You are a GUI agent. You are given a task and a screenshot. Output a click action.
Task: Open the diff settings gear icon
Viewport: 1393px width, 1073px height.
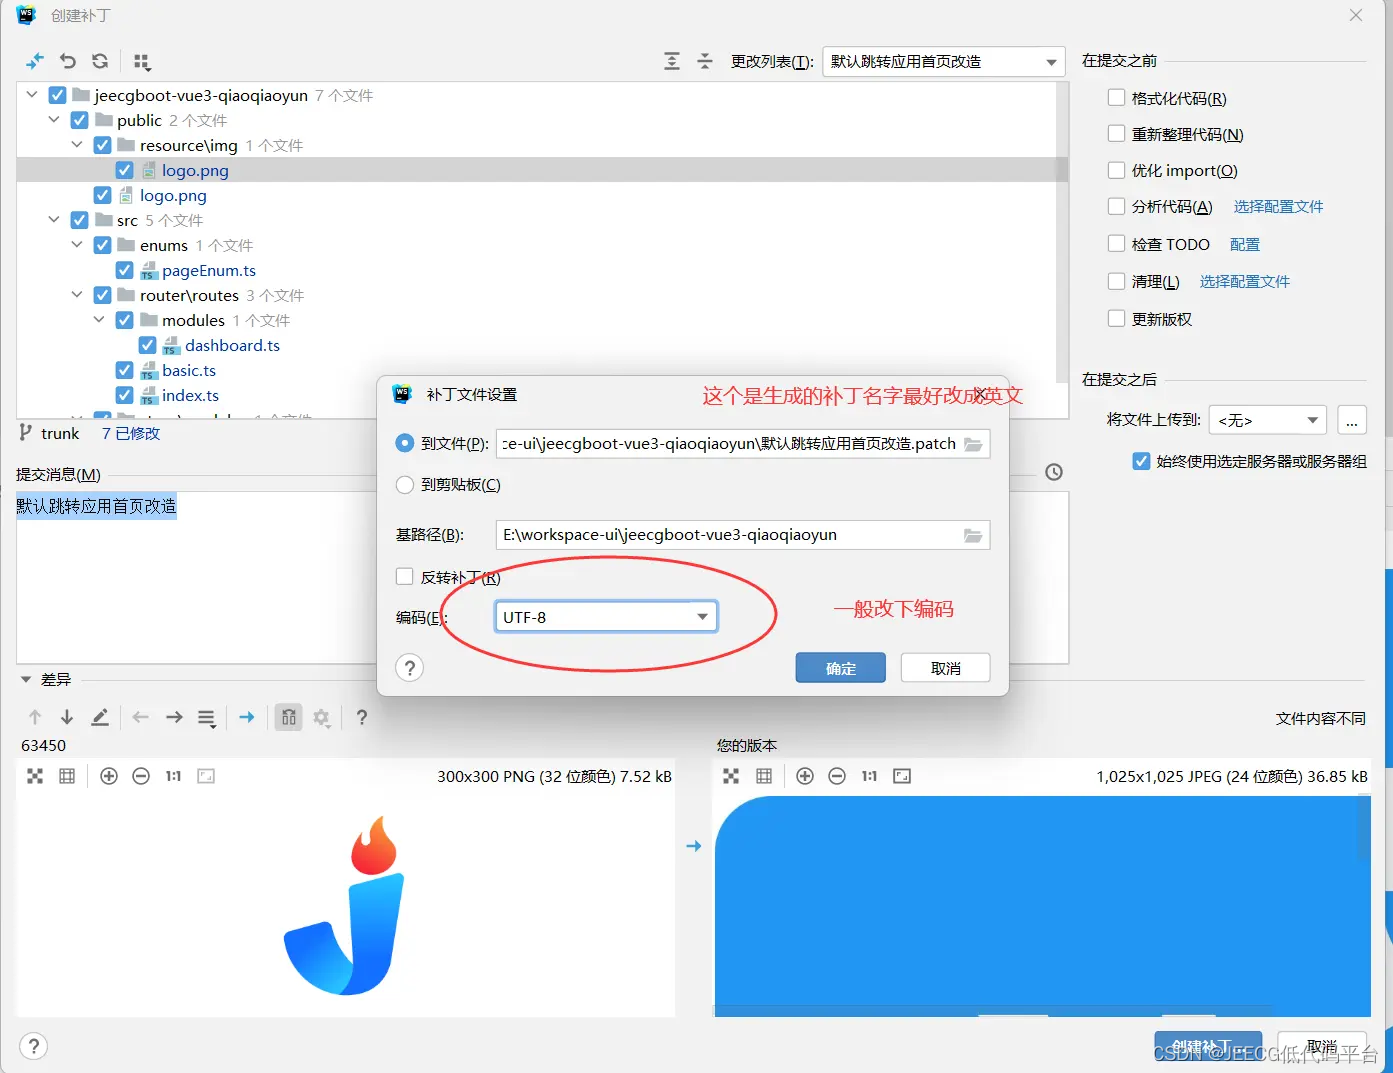coord(321,717)
